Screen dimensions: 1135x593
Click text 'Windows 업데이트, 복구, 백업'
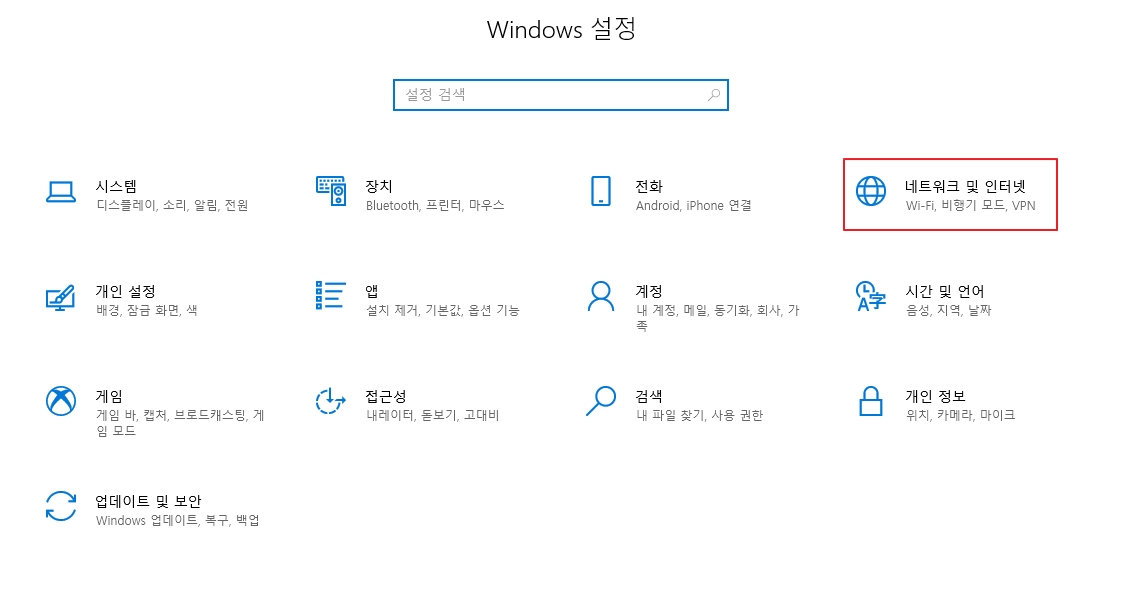[x=178, y=521]
